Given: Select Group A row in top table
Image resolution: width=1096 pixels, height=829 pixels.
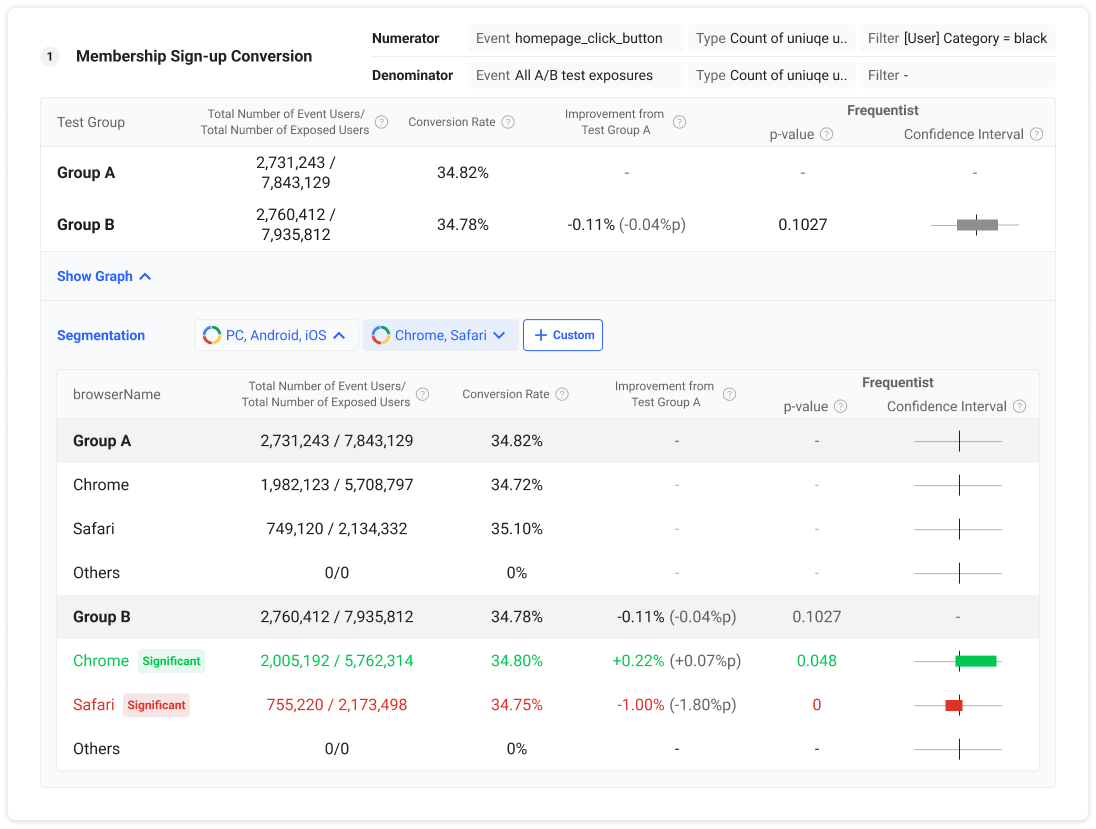Looking at the screenshot, I should tap(548, 173).
